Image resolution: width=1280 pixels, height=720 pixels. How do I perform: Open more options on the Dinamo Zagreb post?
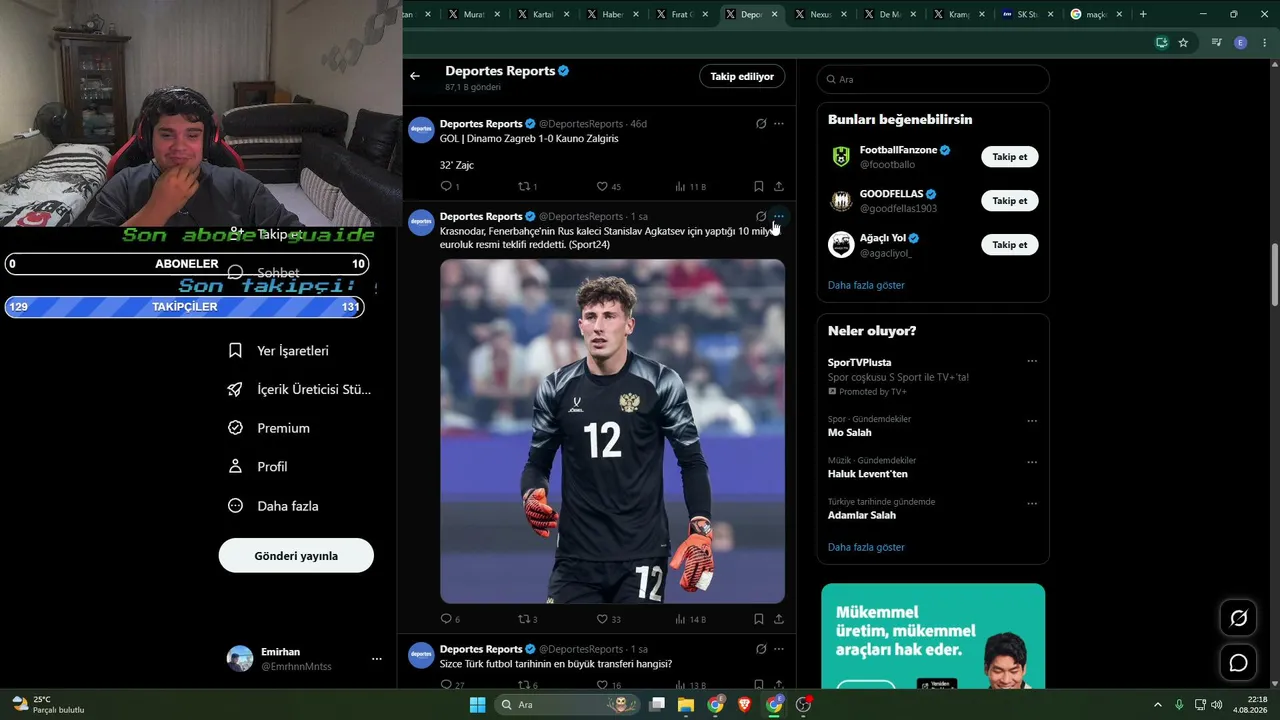779,124
